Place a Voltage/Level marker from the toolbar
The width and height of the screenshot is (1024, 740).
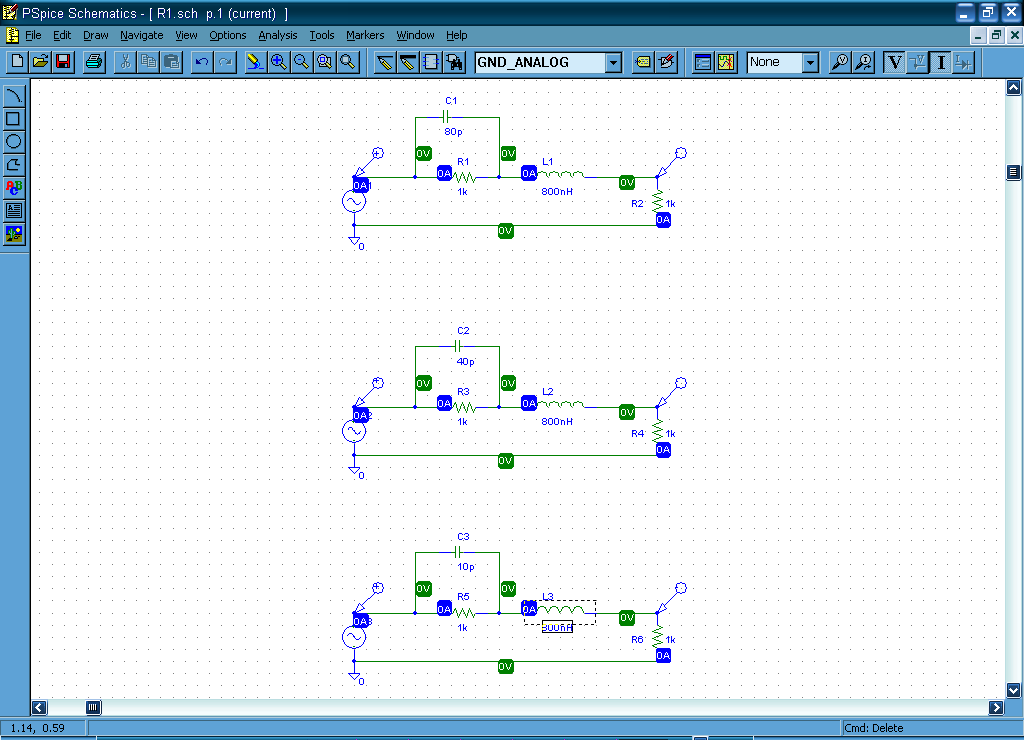pos(840,62)
